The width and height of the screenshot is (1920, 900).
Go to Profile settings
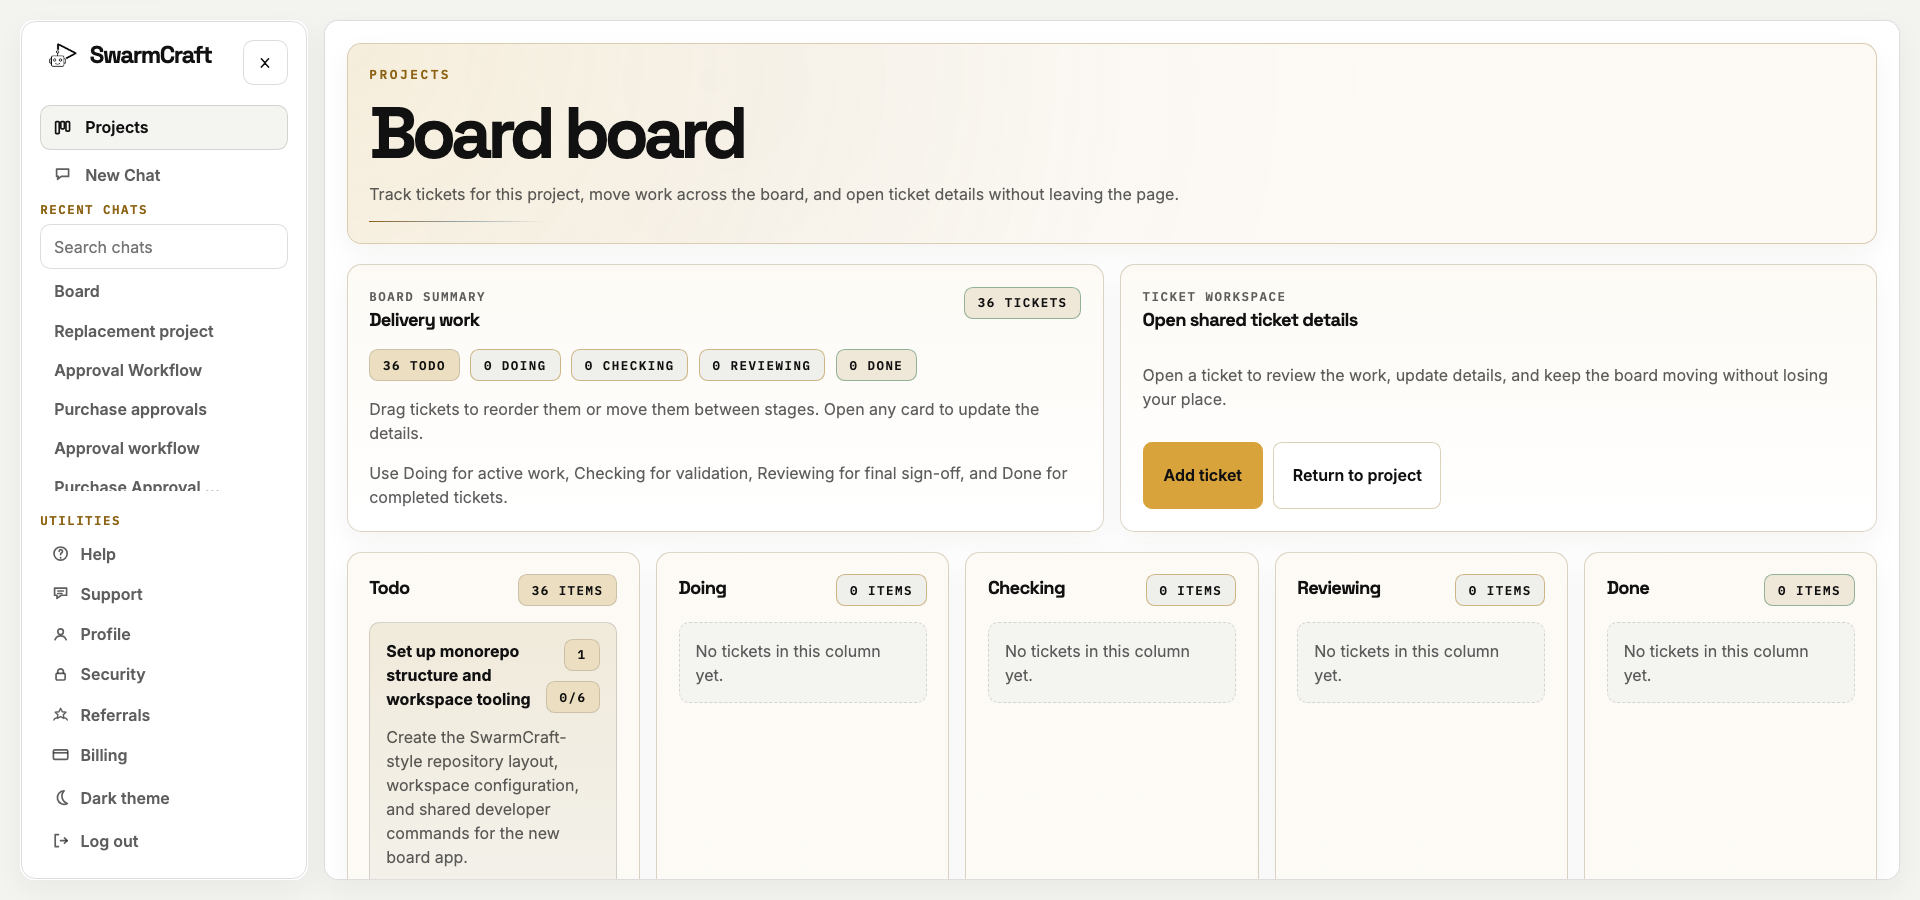click(164, 634)
